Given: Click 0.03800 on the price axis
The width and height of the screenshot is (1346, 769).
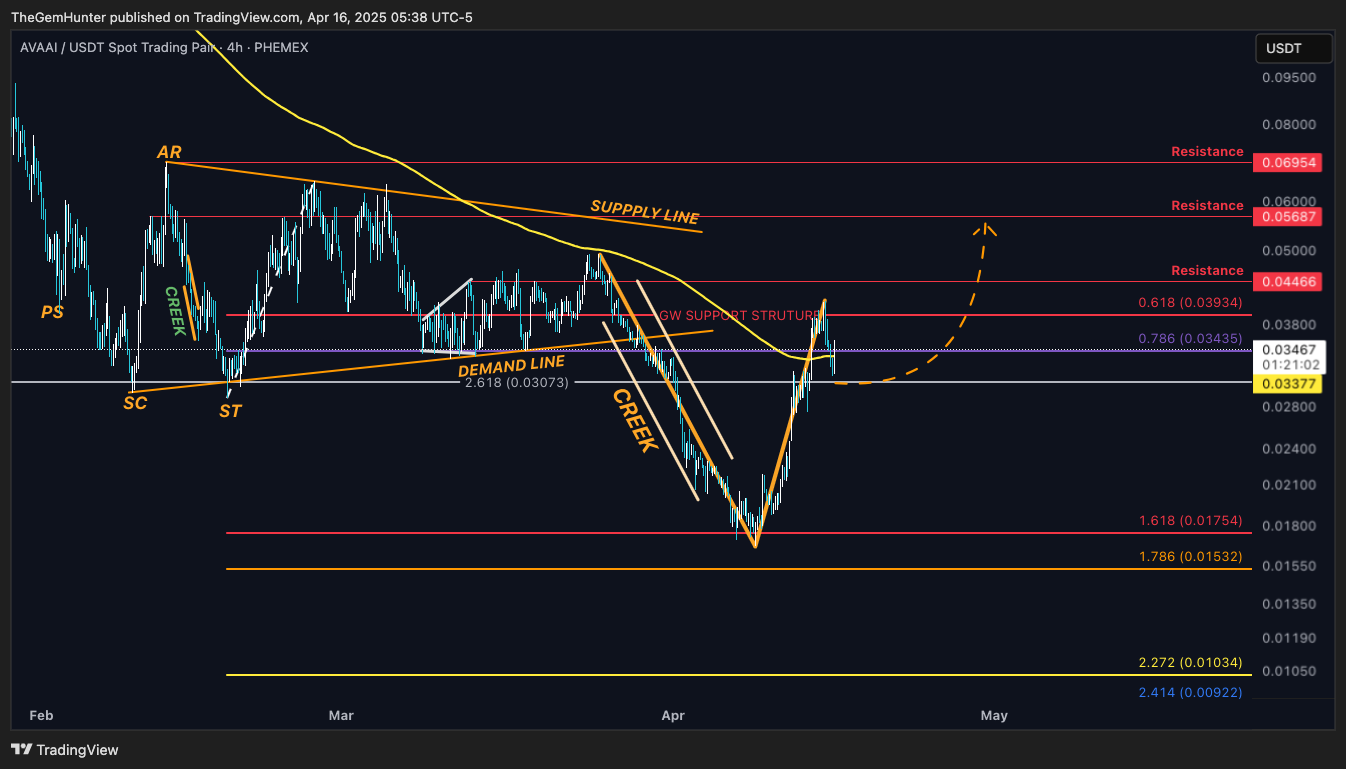Looking at the screenshot, I should point(1288,325).
